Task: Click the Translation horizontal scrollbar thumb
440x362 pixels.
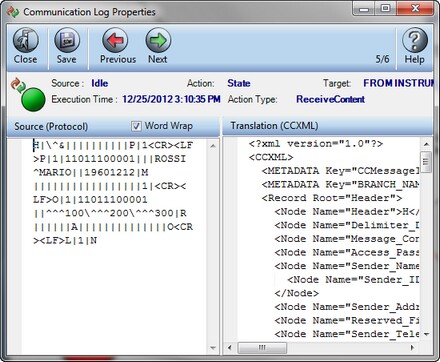Action: [x=262, y=348]
